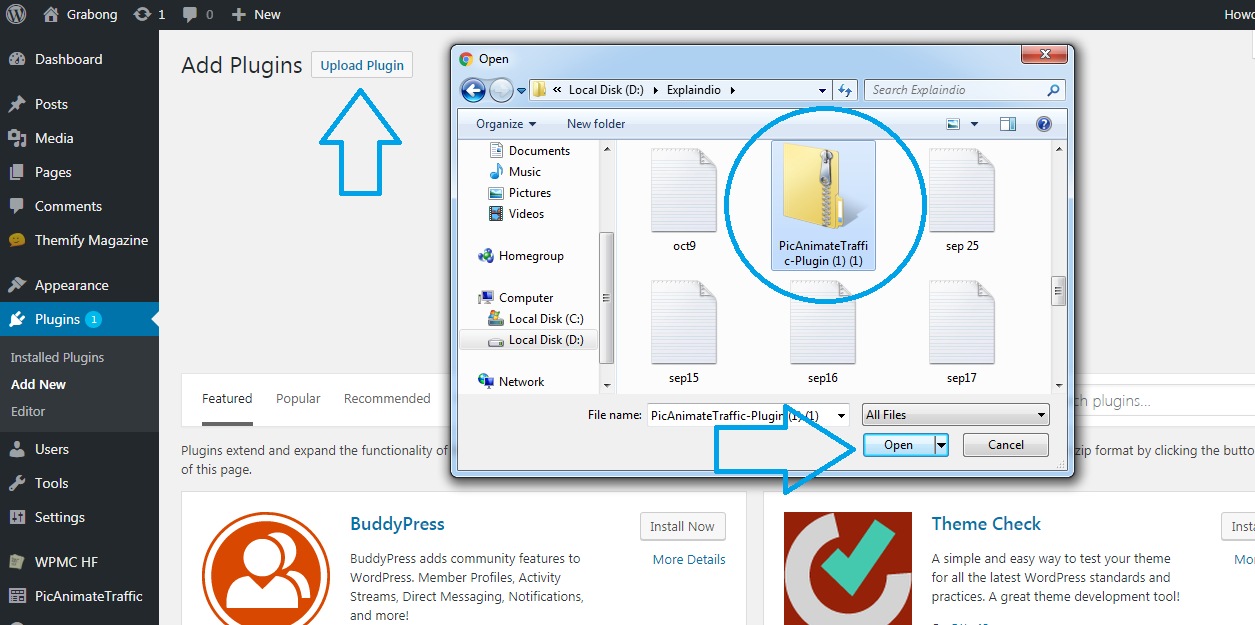Open the New content menu
The image size is (1255, 625).
click(x=256, y=14)
